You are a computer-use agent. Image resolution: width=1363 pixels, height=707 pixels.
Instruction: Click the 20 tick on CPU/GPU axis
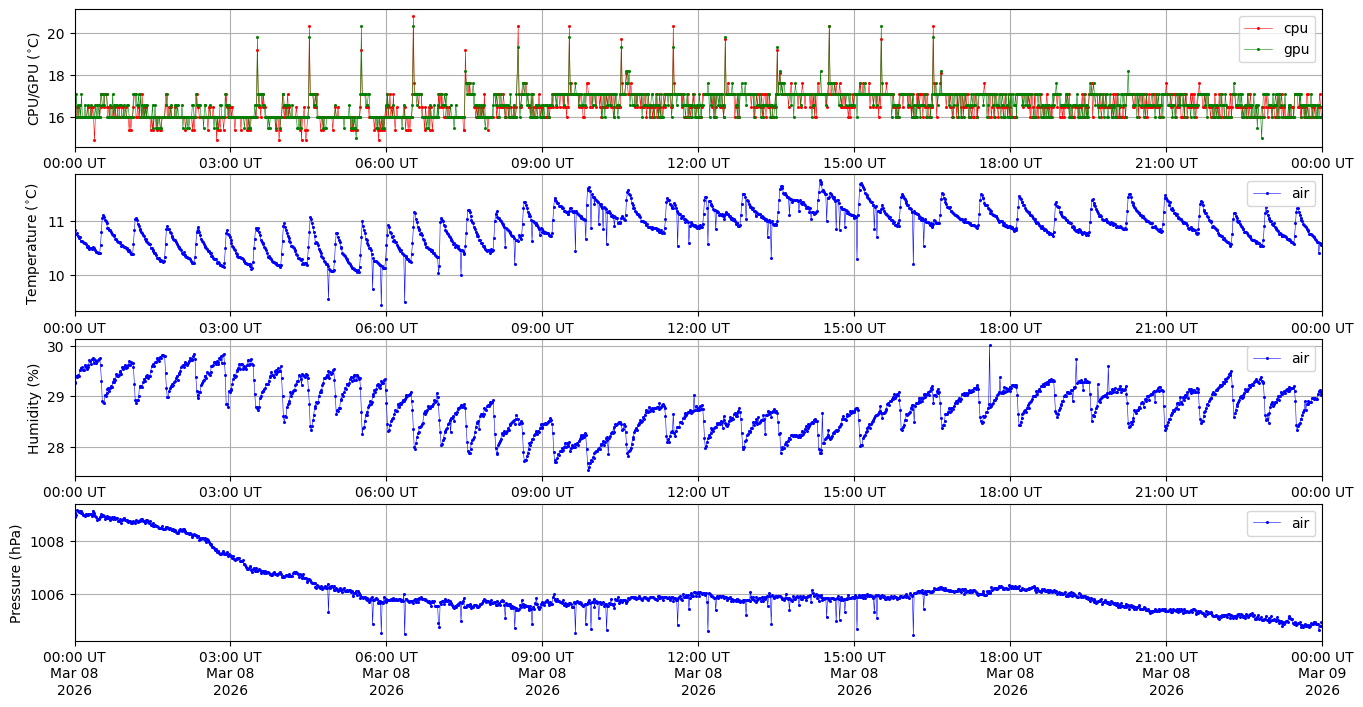(x=56, y=34)
